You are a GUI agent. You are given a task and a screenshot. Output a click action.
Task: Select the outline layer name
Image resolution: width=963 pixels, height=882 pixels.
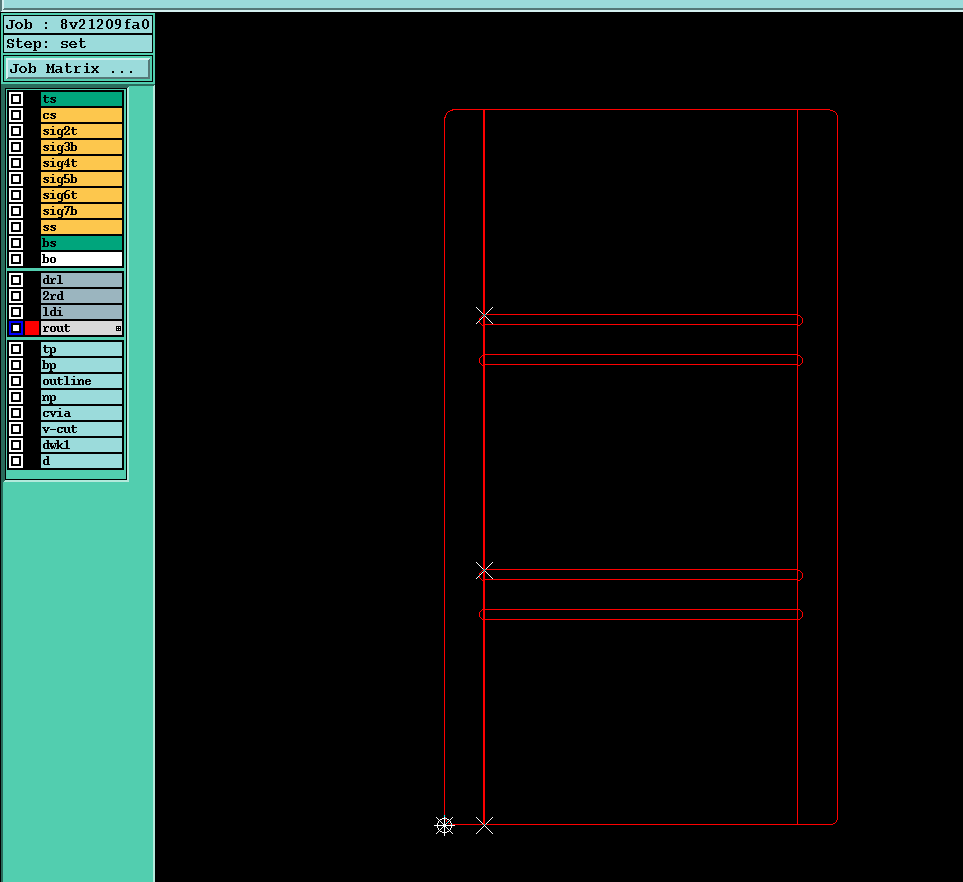82,381
